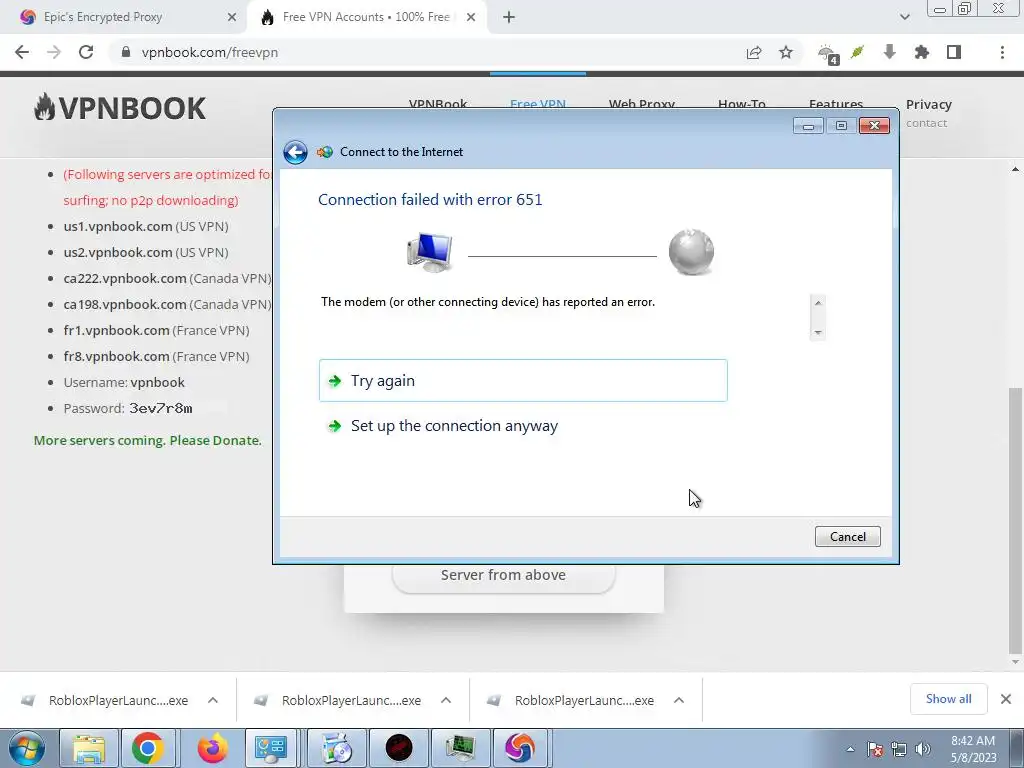Close the Free VPN Accounts tab
Image resolution: width=1024 pixels, height=768 pixels.
471,18
